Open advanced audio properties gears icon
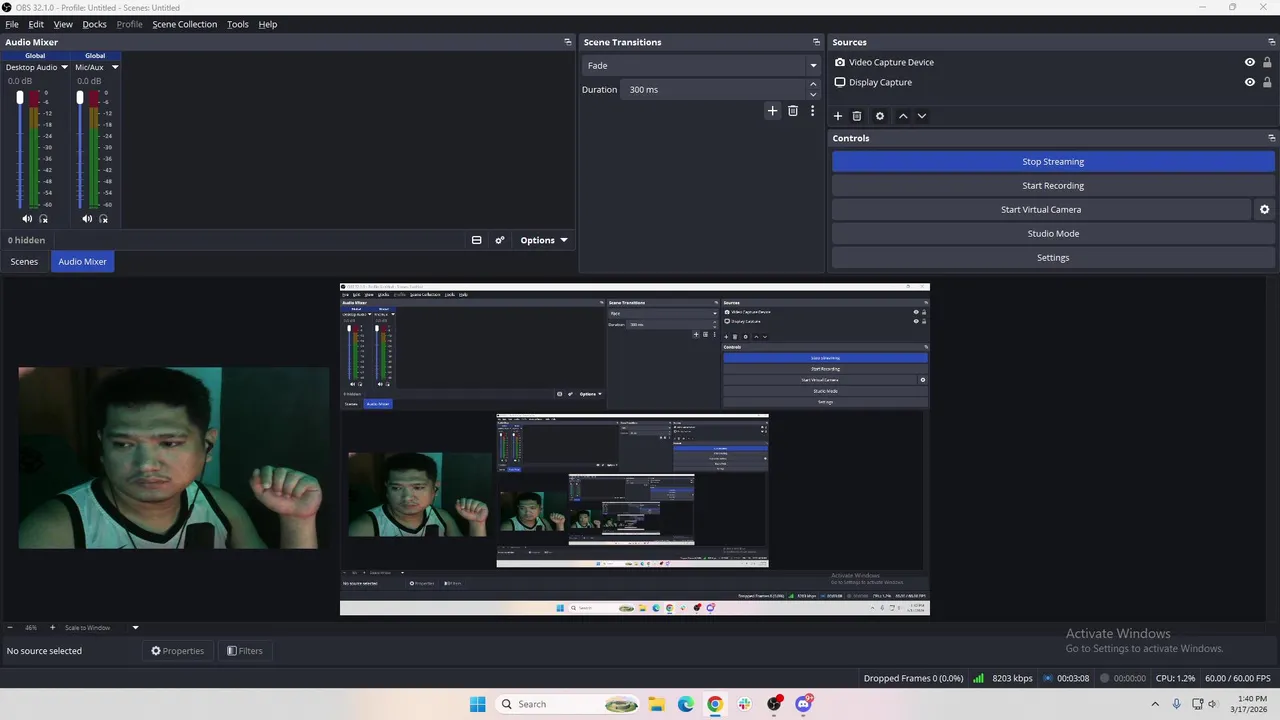The width and height of the screenshot is (1280, 720). 500,240
